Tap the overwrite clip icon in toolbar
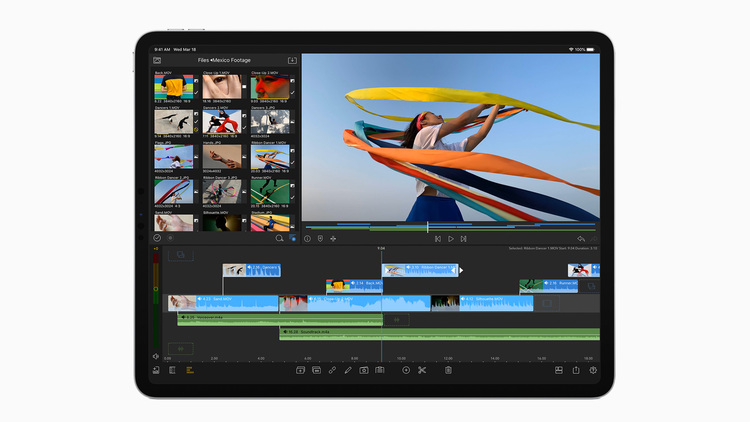Screen dimensions: 750x422 316,370
